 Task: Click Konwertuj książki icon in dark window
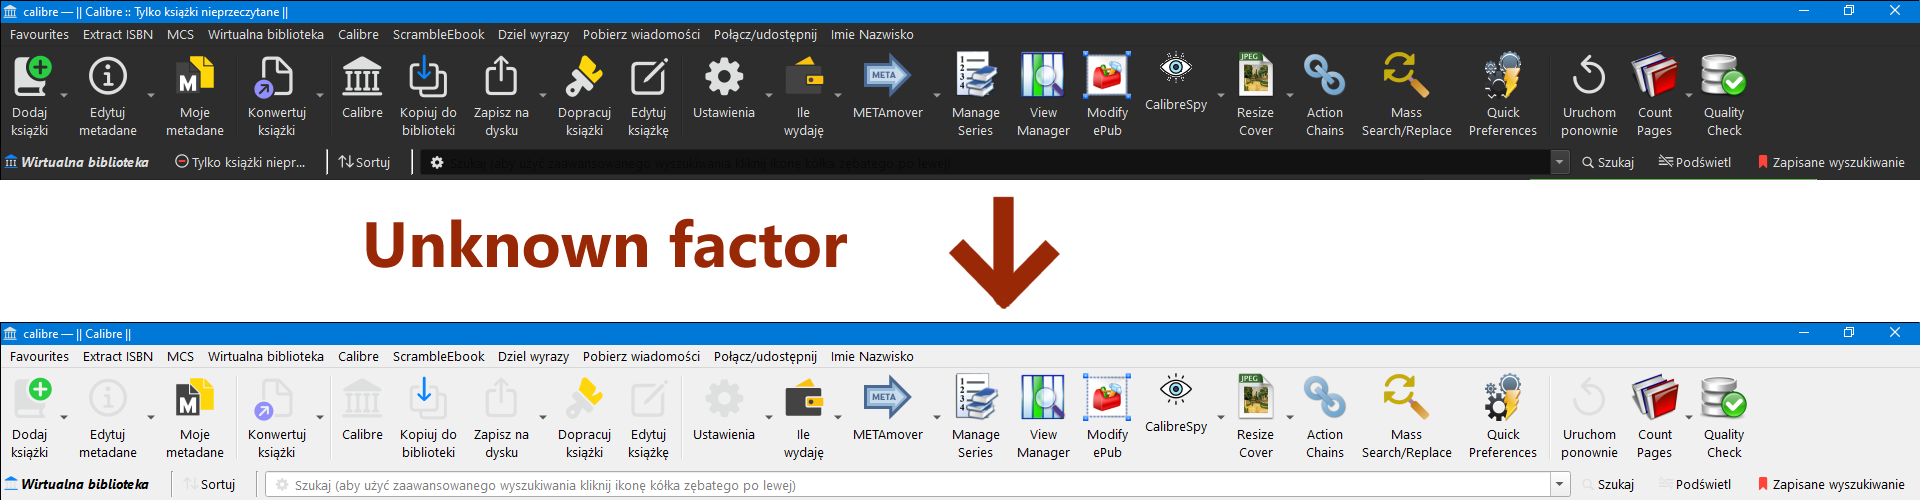(x=276, y=76)
